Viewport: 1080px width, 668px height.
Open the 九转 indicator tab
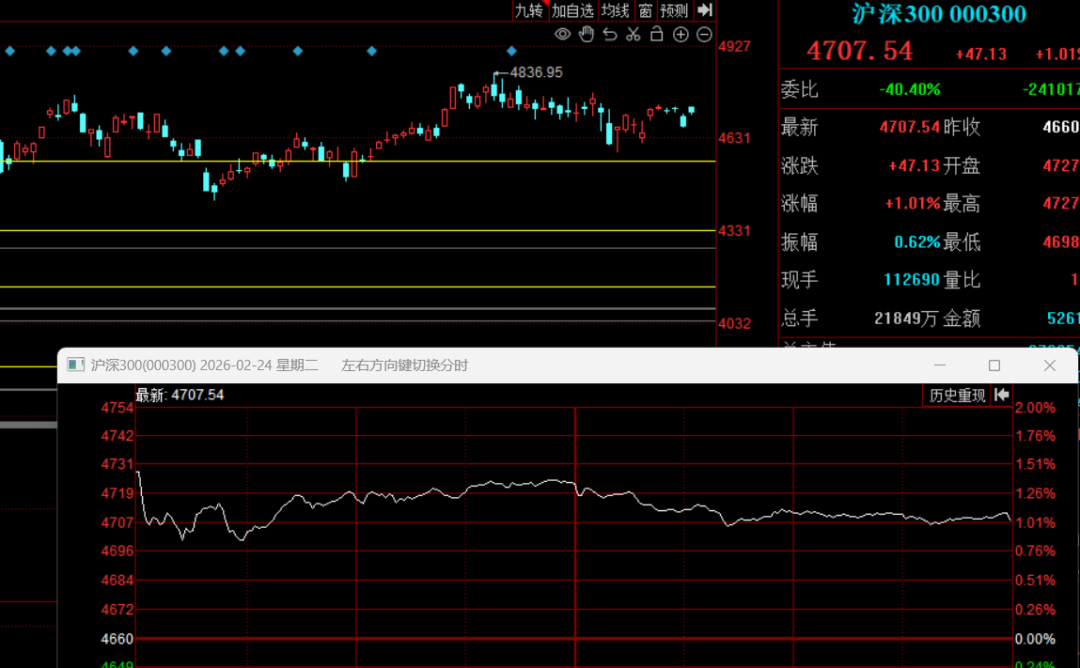(x=530, y=10)
